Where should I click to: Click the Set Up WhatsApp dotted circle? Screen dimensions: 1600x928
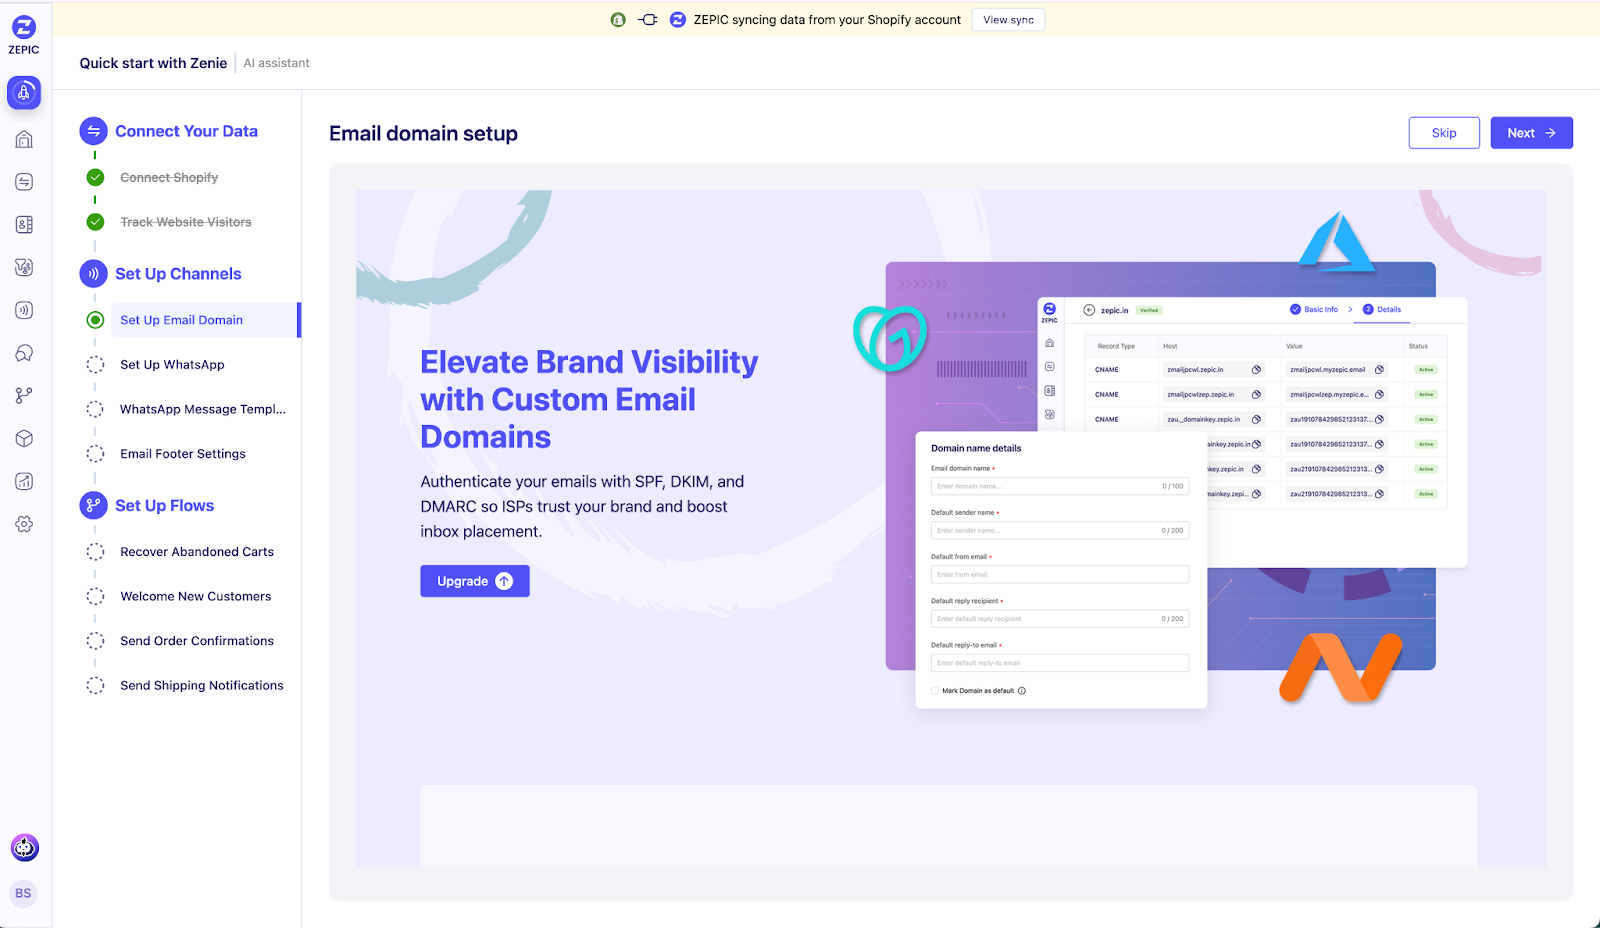pyautogui.click(x=95, y=365)
